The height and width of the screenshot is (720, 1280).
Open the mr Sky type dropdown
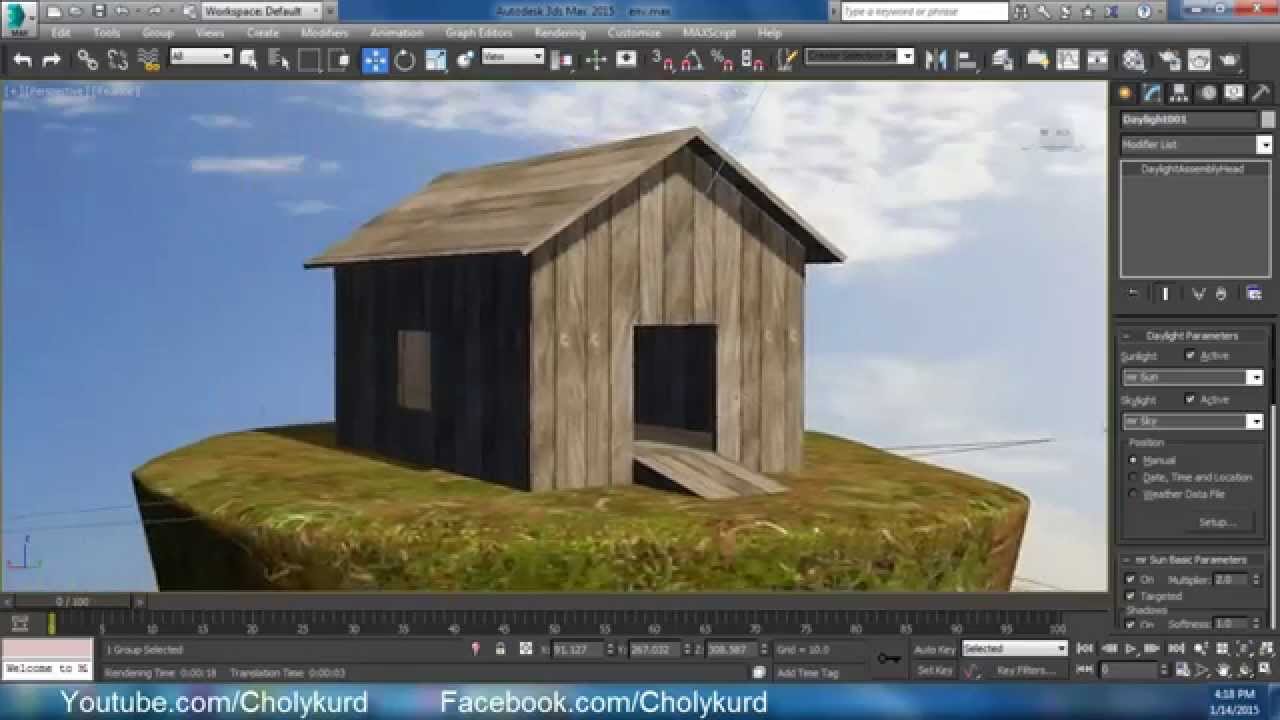(1193, 421)
